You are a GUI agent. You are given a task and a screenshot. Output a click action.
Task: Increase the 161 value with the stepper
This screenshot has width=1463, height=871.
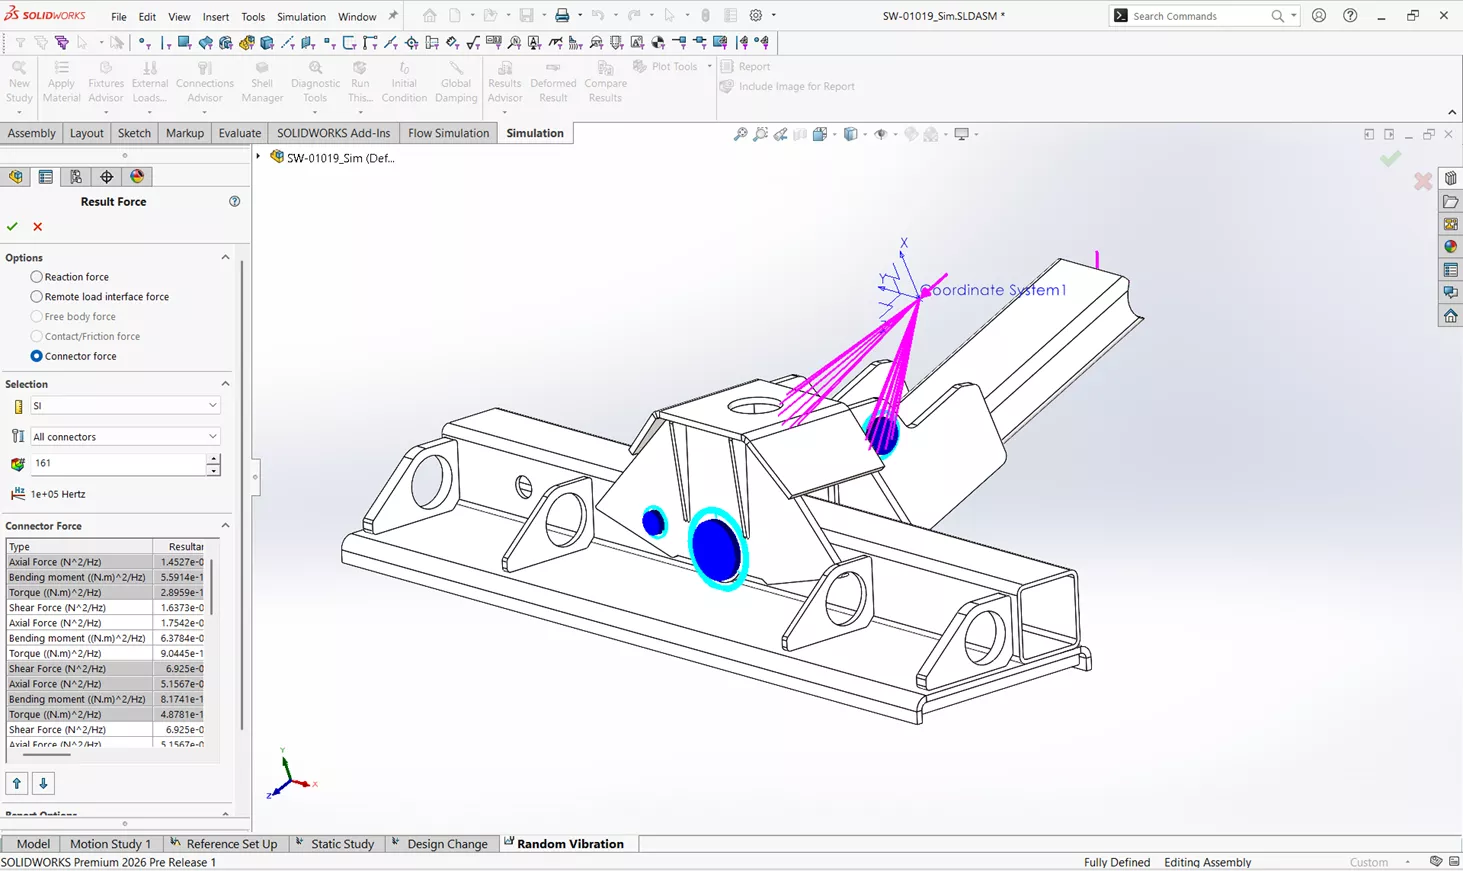click(212, 458)
